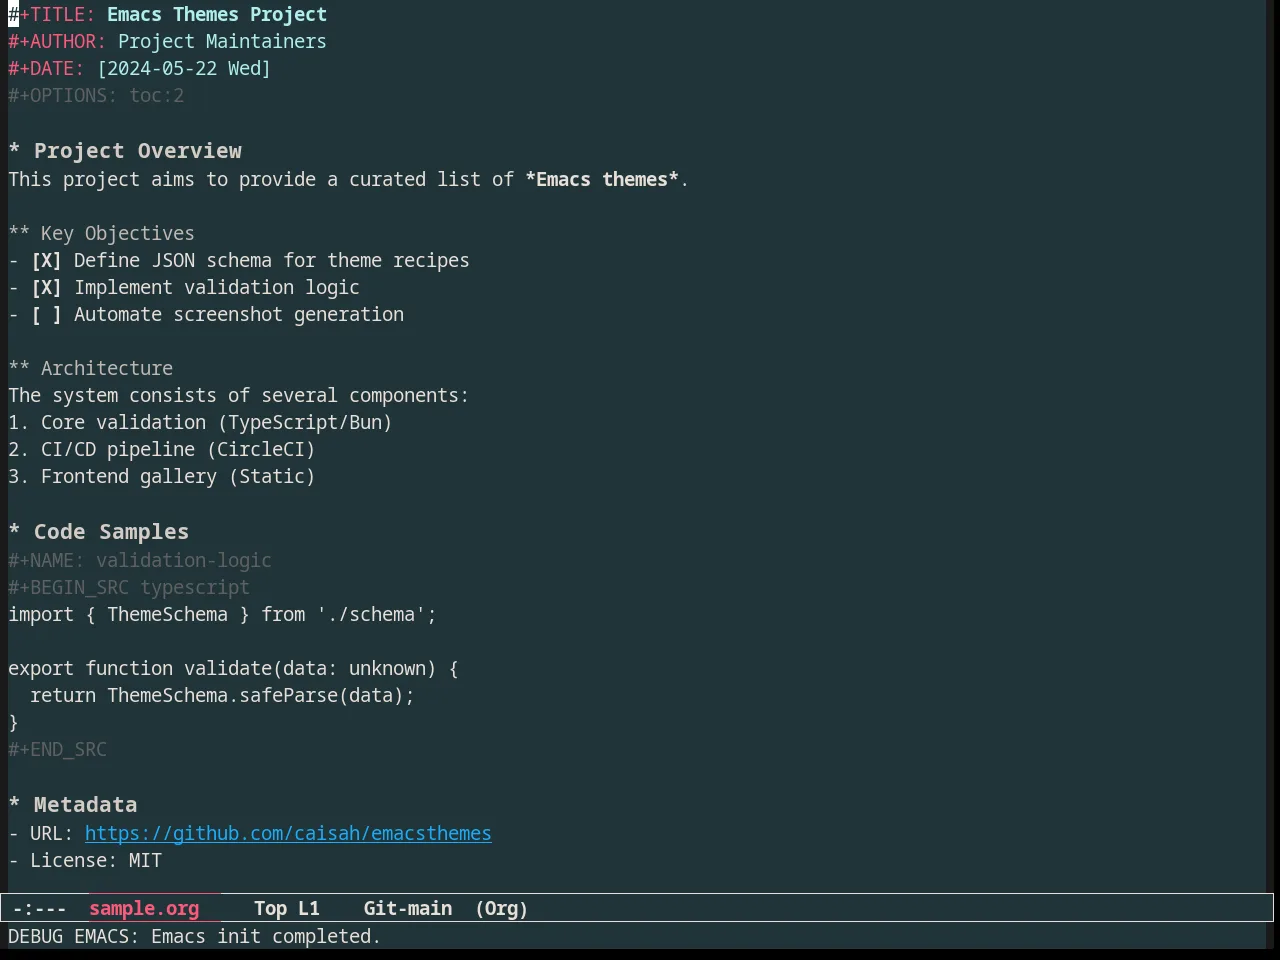
Task: Click list item Frontend gallery (Static)
Action: (x=162, y=477)
